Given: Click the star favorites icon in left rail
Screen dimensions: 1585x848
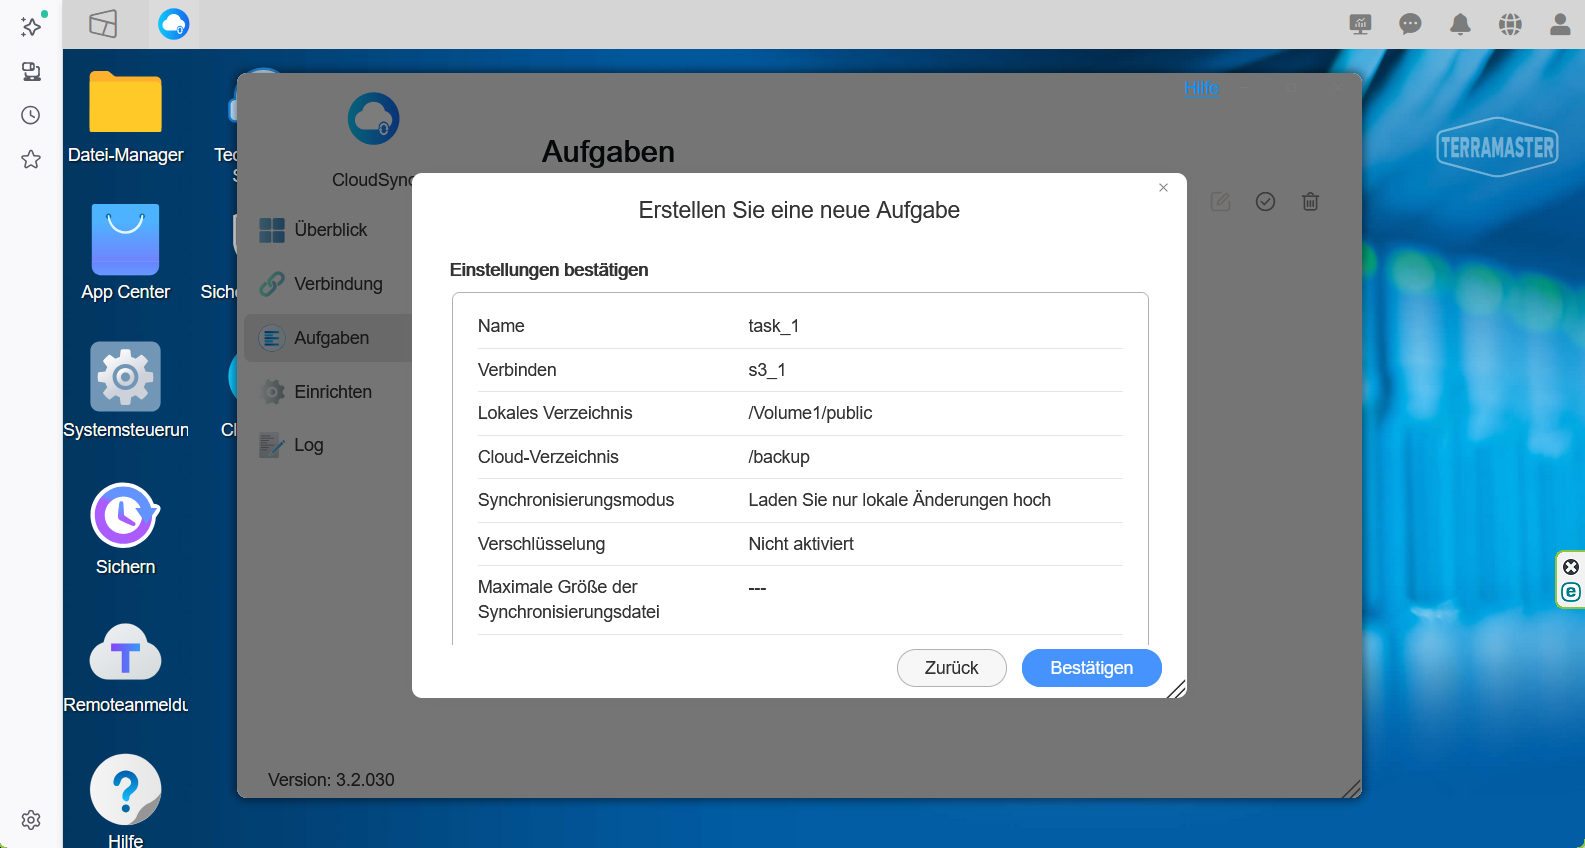Looking at the screenshot, I should 31,159.
